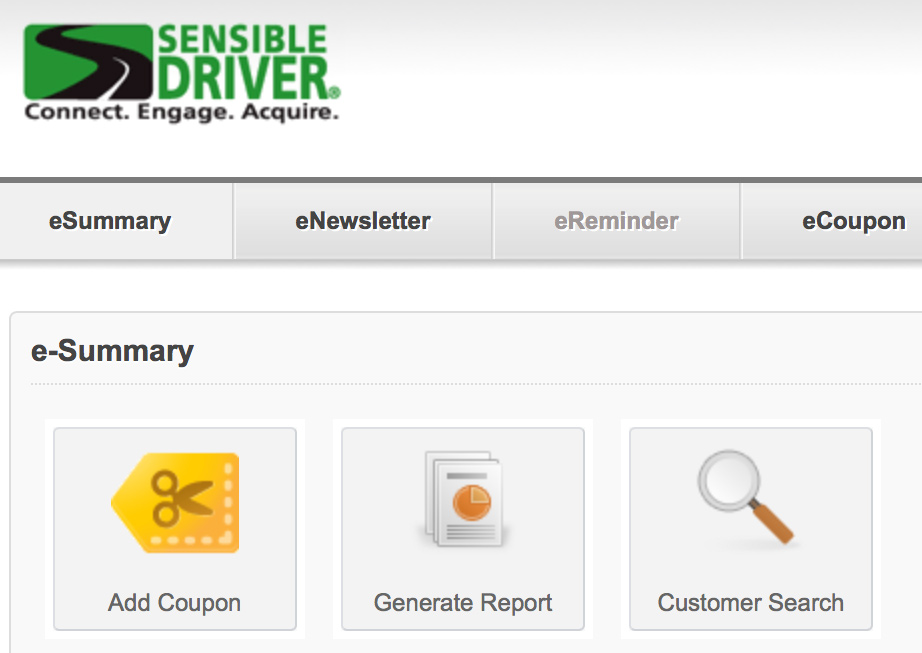Open the eNewsletter tab
This screenshot has width=922, height=653.
pos(363,221)
